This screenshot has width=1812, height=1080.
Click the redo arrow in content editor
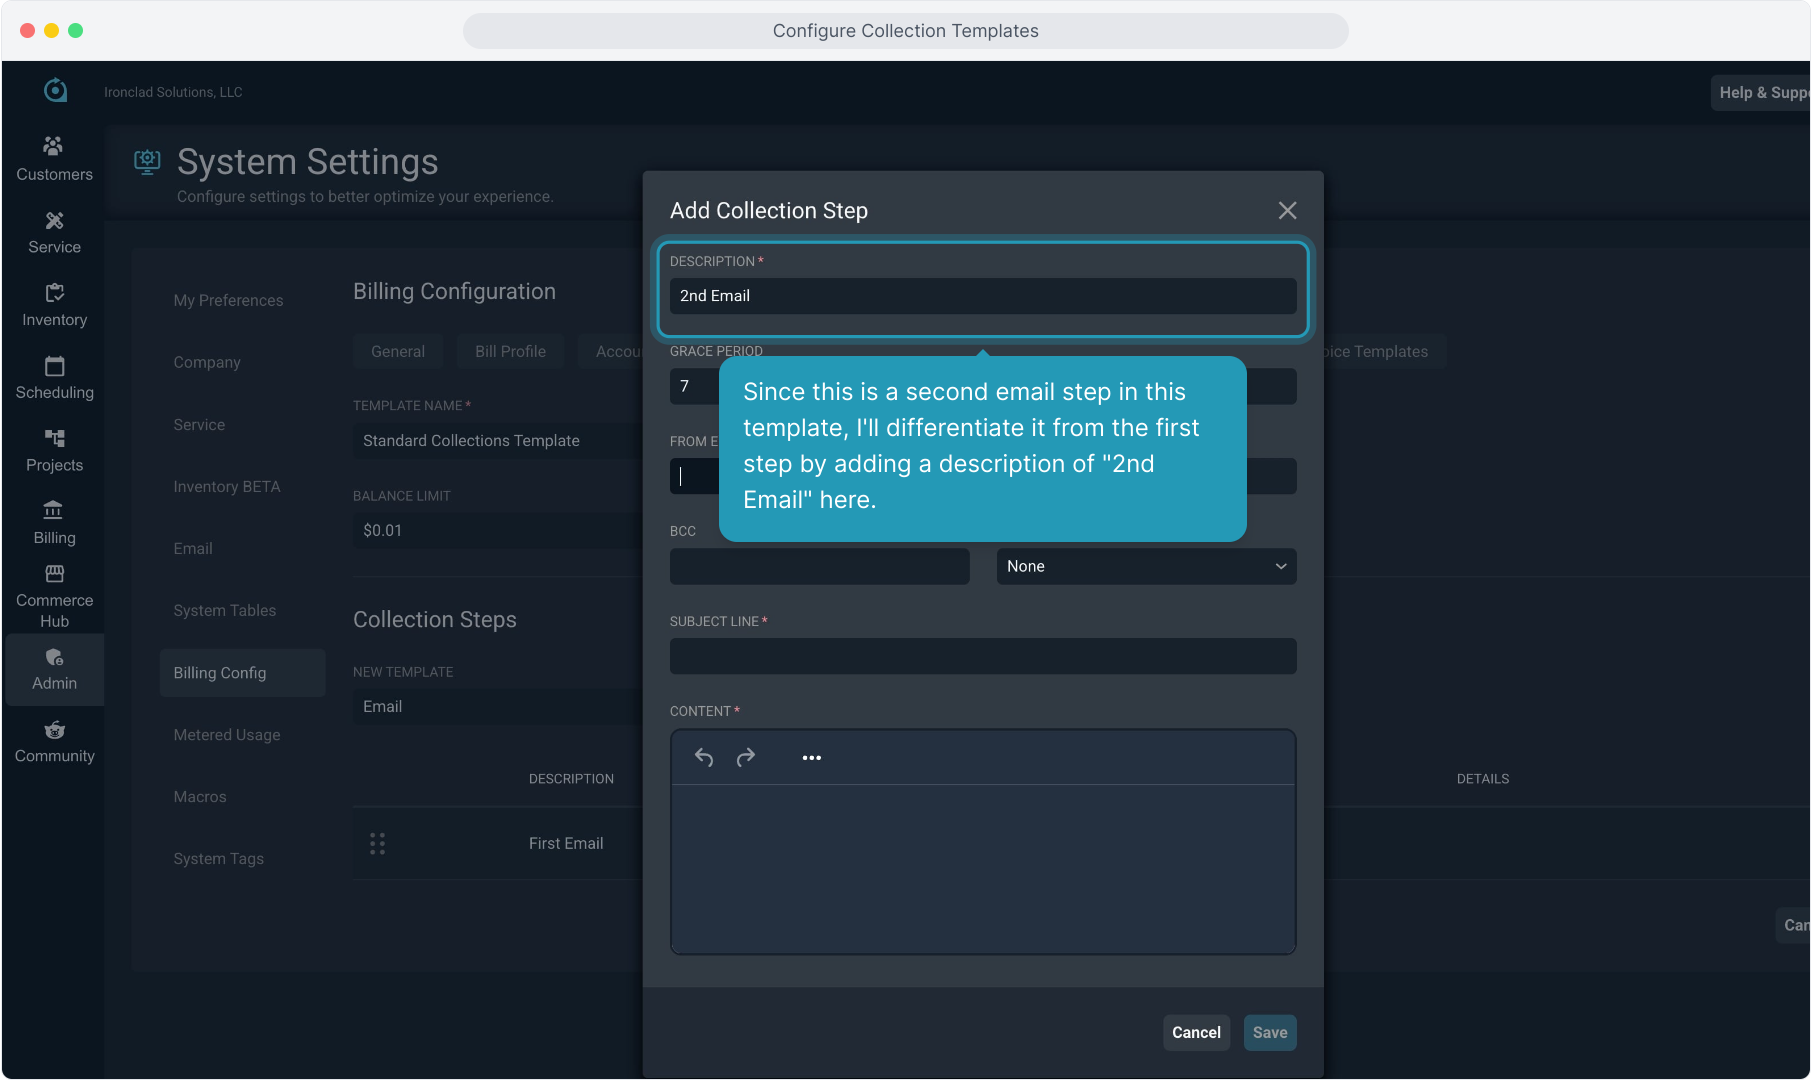point(746,758)
